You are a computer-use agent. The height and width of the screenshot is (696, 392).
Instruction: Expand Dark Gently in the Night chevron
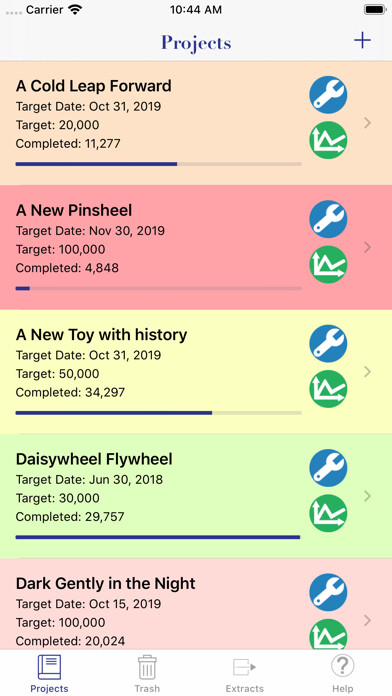click(x=367, y=620)
